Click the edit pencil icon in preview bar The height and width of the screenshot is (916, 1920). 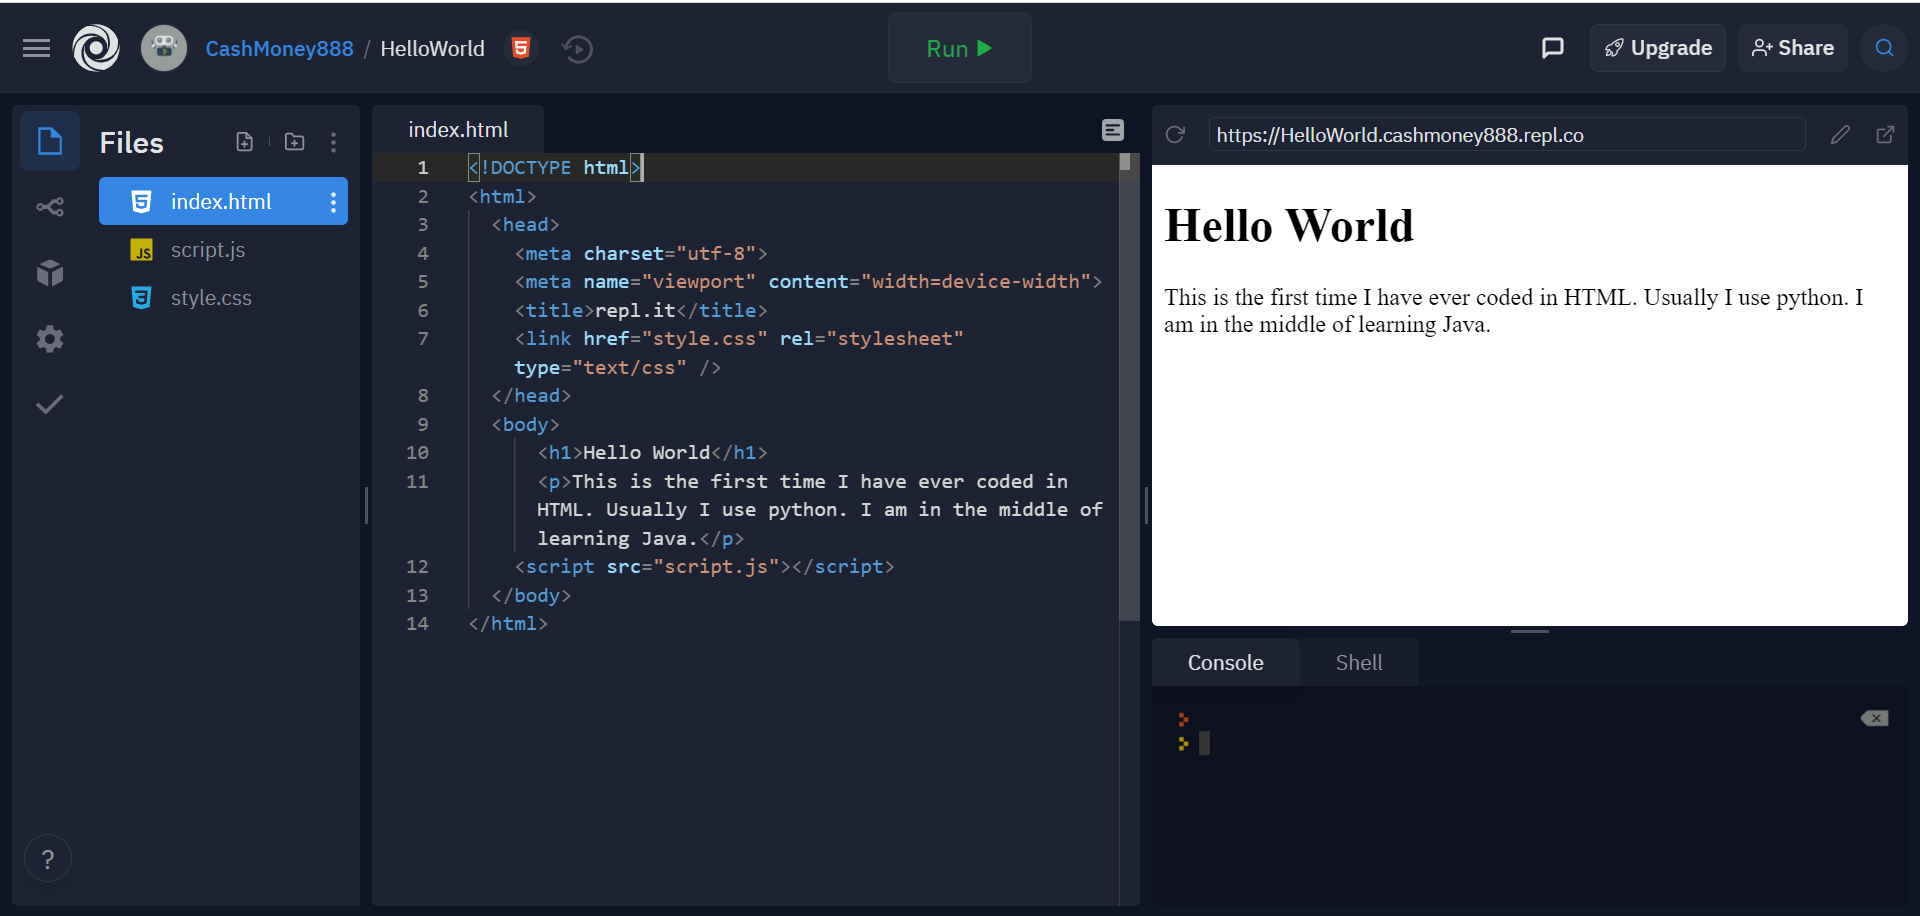click(1840, 134)
